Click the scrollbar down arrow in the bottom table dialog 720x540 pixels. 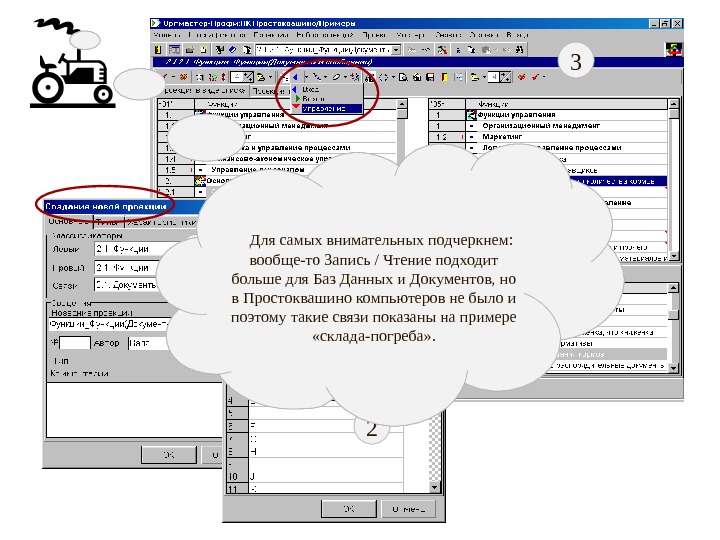(434, 488)
